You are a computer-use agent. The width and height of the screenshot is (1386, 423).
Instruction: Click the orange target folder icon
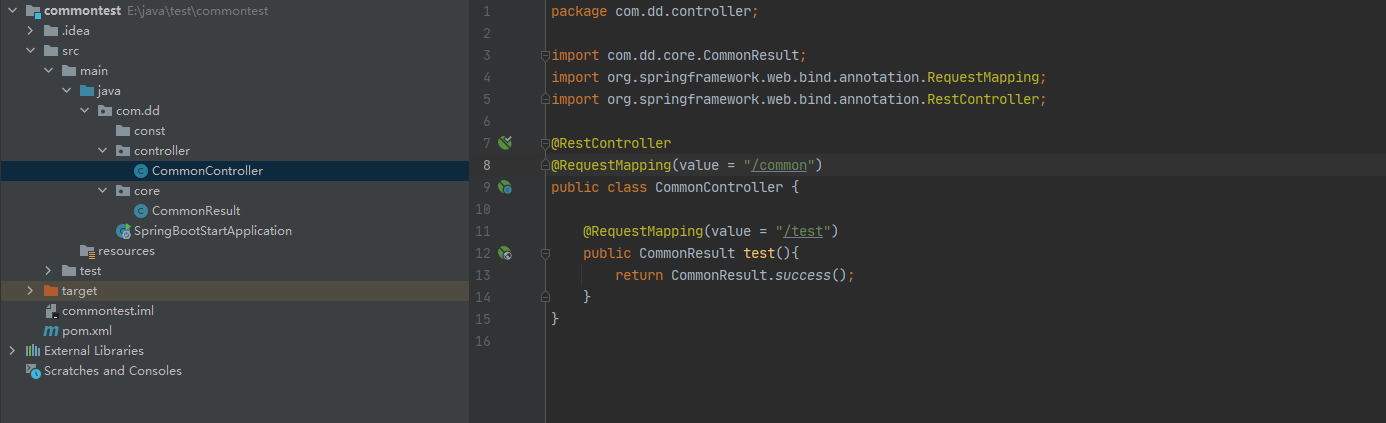coord(51,291)
